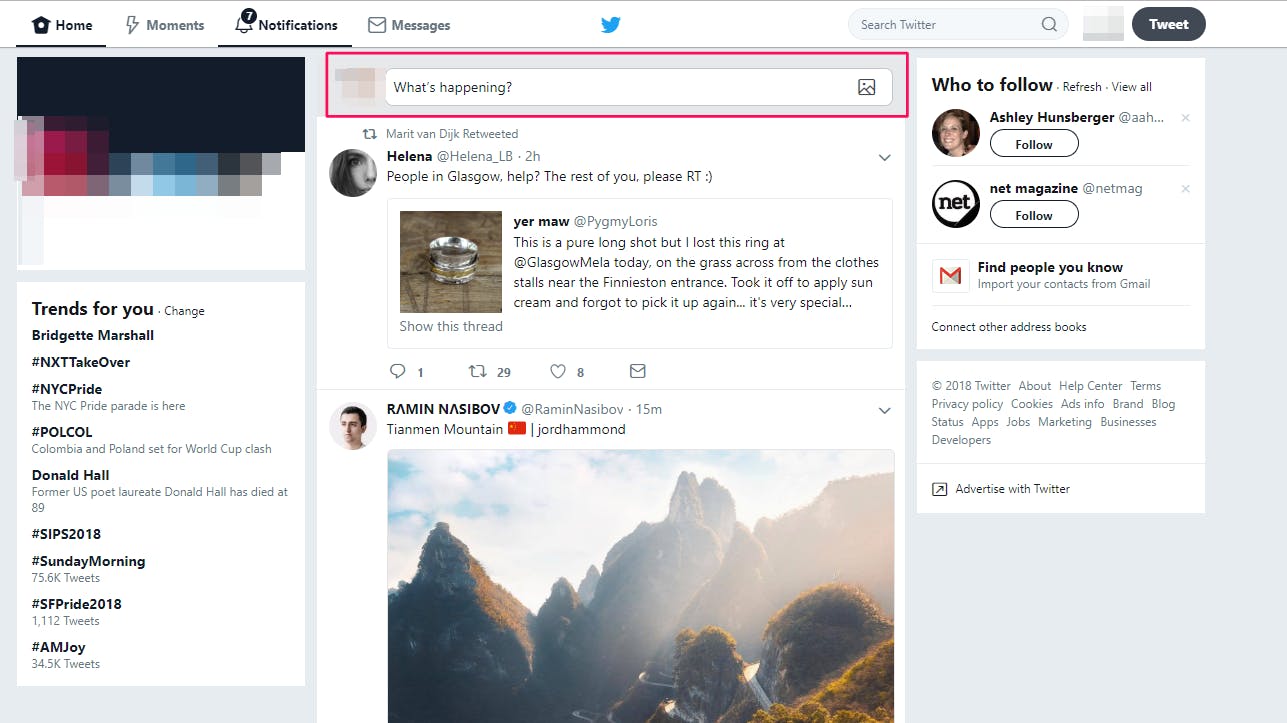Open the Gmail contacts import icon
Image resolution: width=1287 pixels, height=723 pixels.
point(950,276)
